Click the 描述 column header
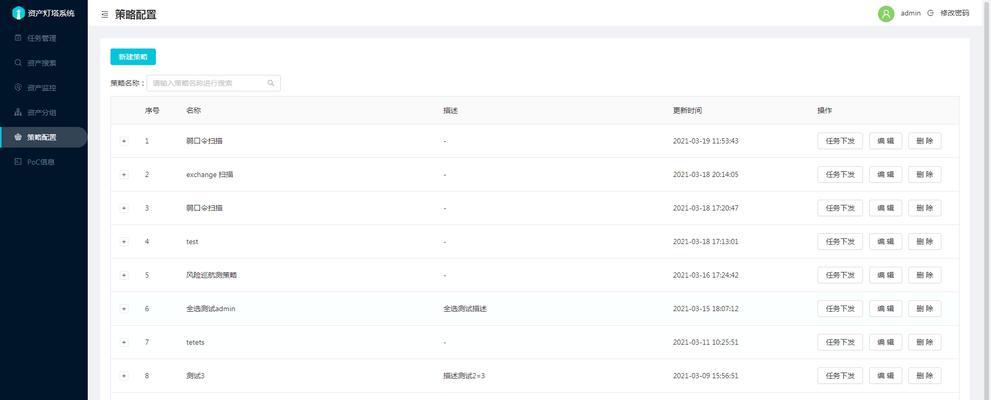991x400 pixels. [x=451, y=111]
